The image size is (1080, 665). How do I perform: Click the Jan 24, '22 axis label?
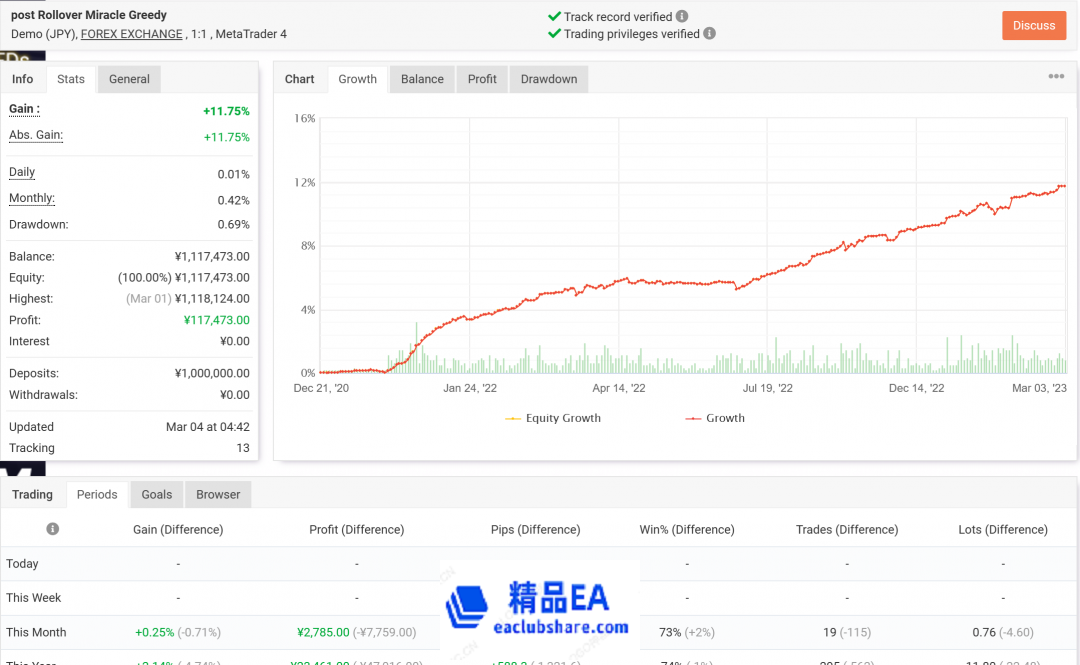[470, 388]
